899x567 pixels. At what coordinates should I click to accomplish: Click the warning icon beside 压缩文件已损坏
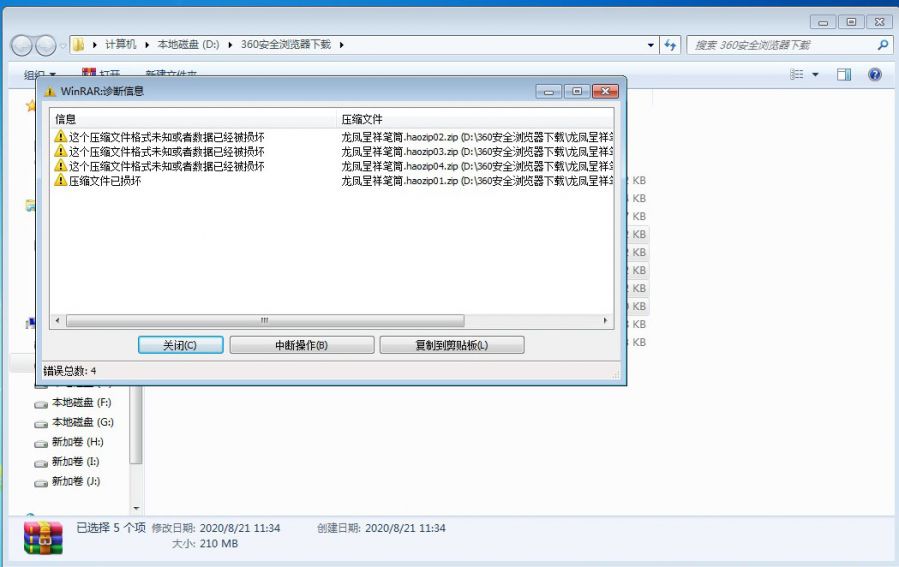point(61,181)
